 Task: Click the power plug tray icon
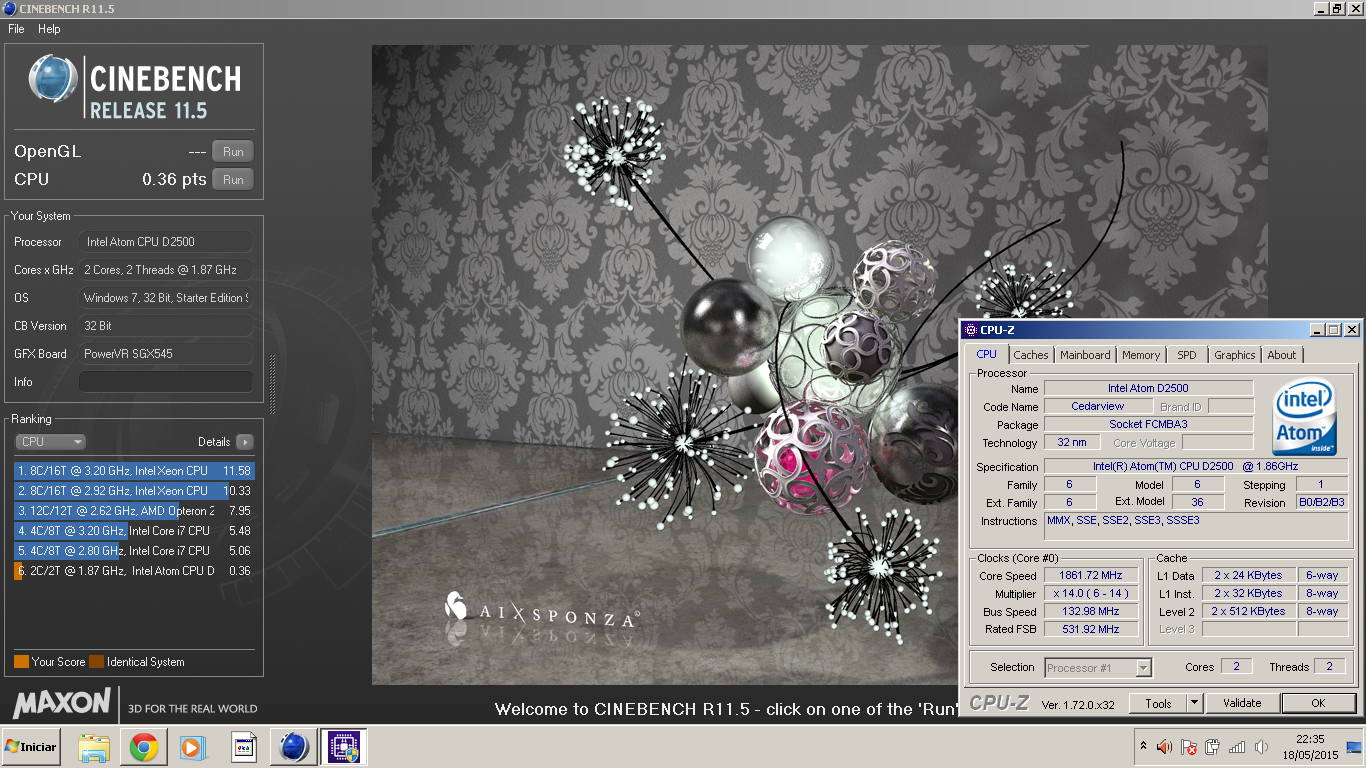(1213, 747)
